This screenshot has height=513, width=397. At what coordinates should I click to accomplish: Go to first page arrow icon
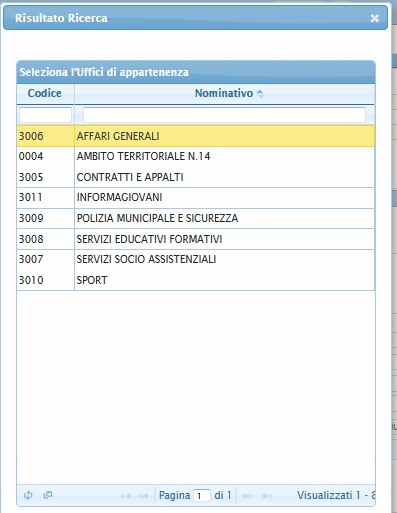[126, 496]
